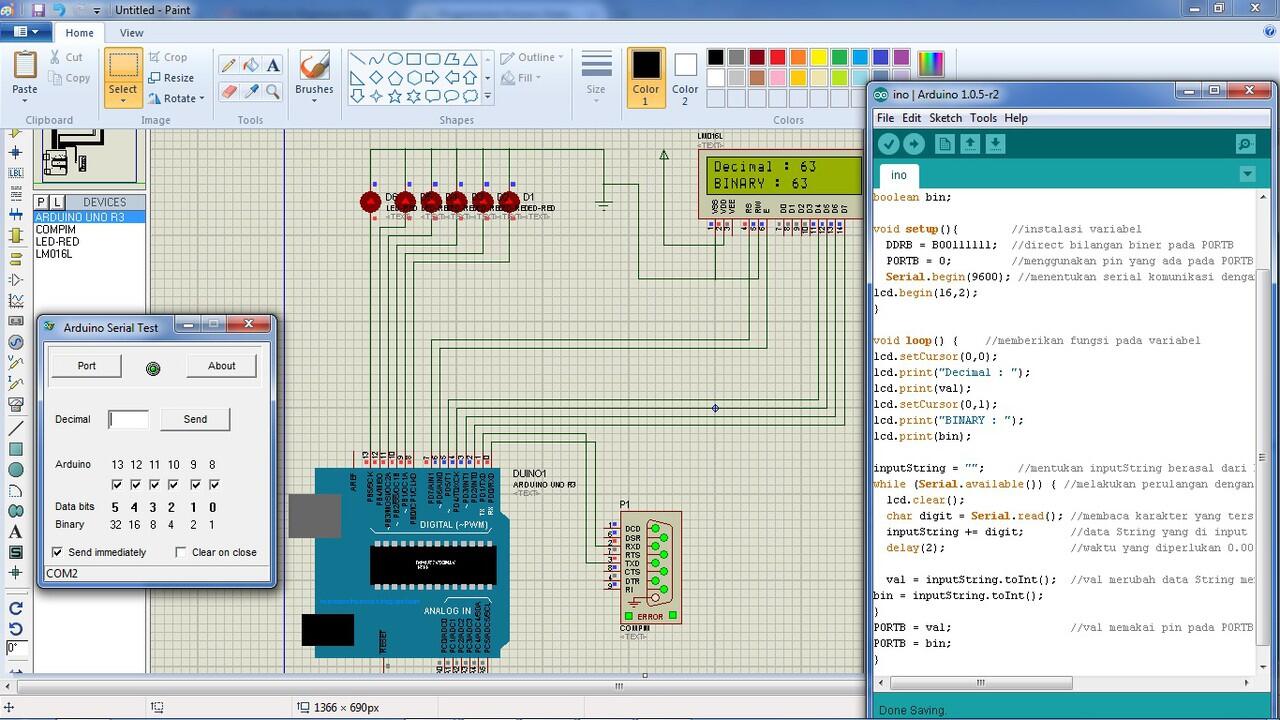Viewport: 1280px width, 720px height.
Task: Expand the Shapes gallery more arrow
Action: click(488, 97)
